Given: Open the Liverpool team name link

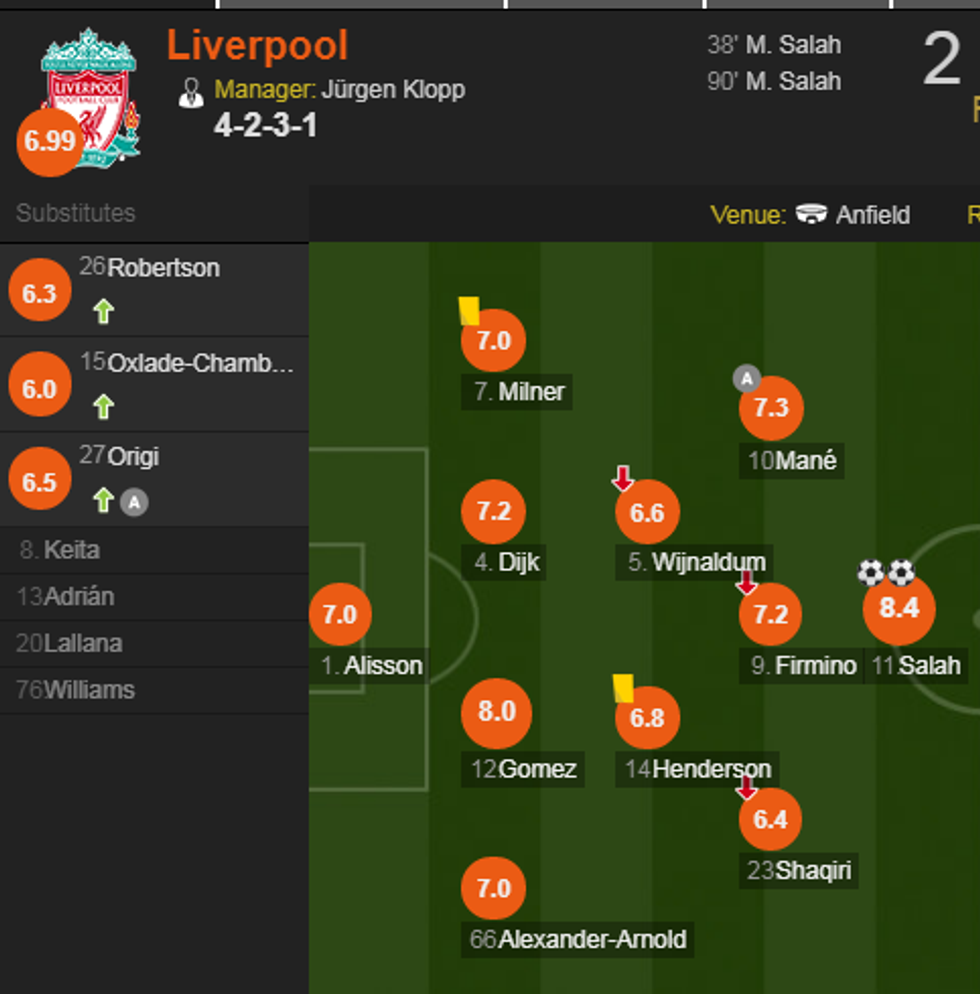Looking at the screenshot, I should (257, 46).
